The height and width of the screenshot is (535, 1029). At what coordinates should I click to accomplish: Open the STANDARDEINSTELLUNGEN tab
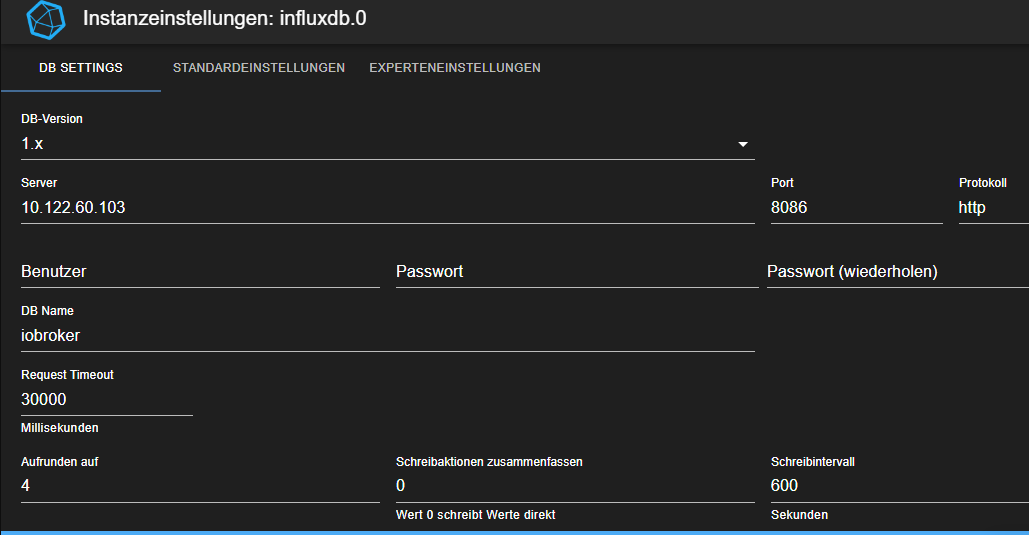259,68
